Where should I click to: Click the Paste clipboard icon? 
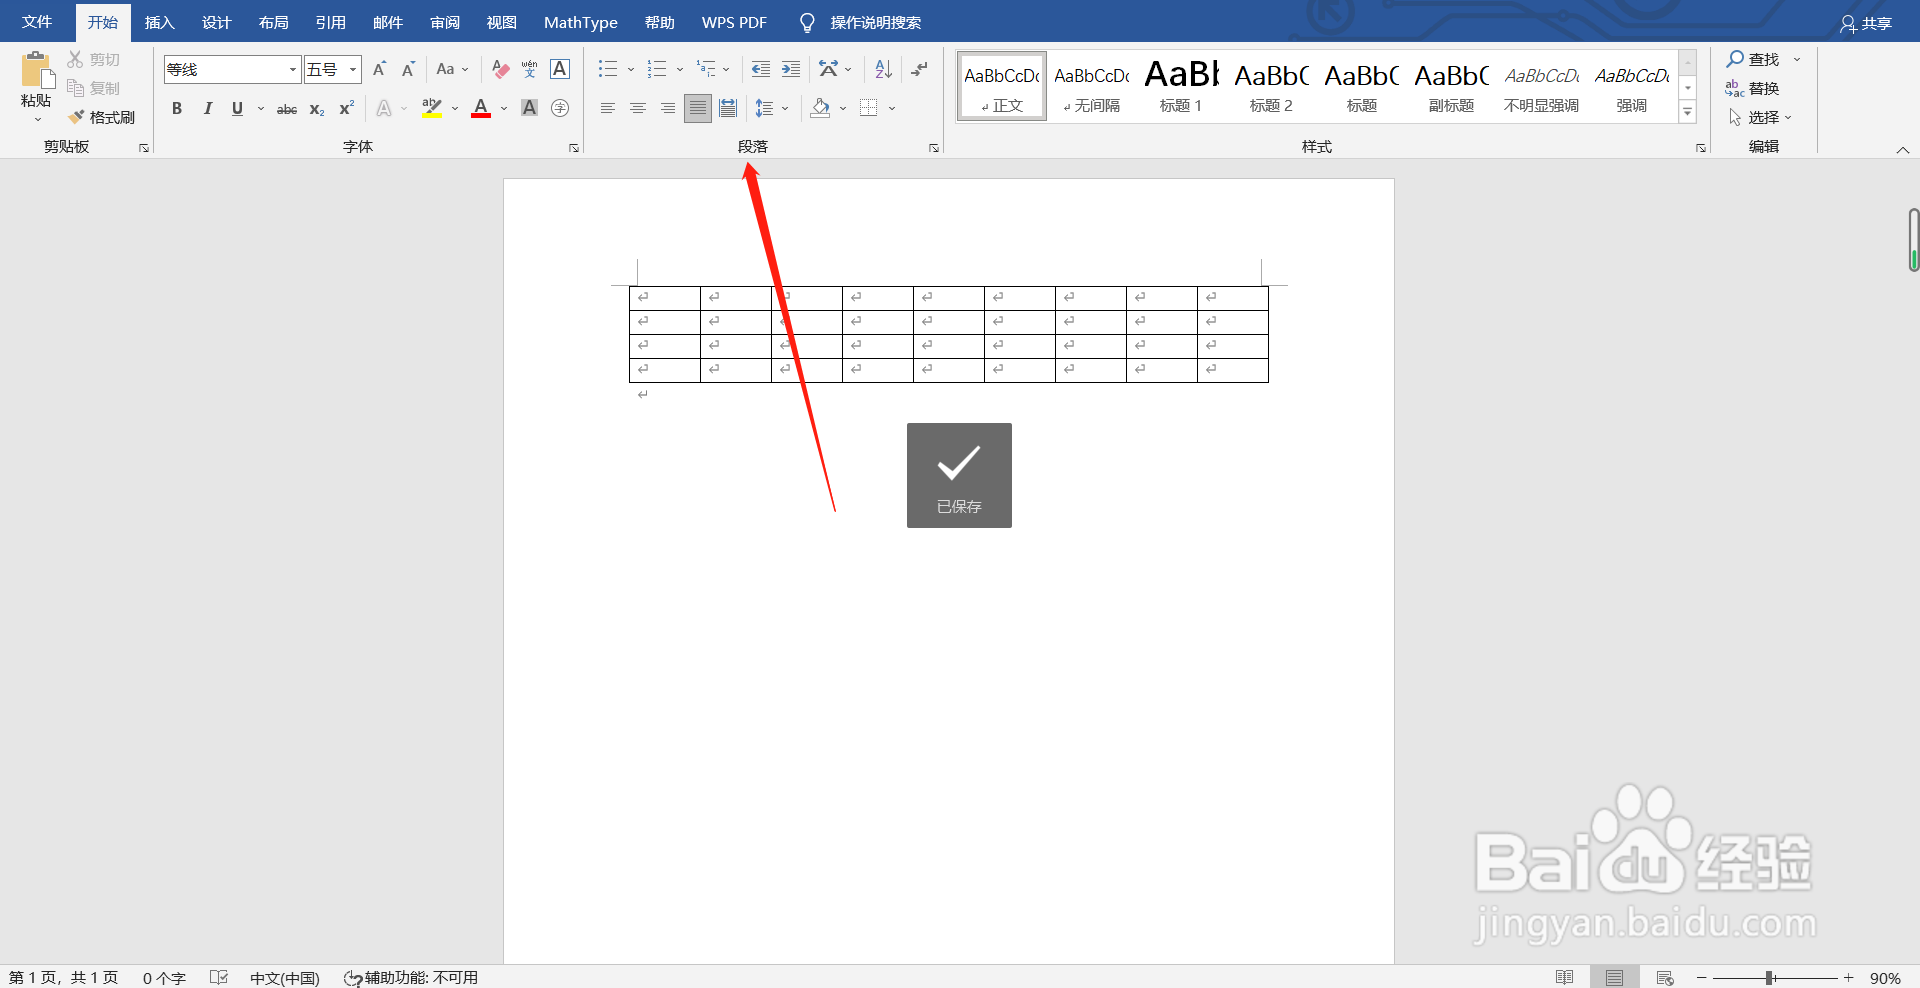pyautogui.click(x=37, y=70)
